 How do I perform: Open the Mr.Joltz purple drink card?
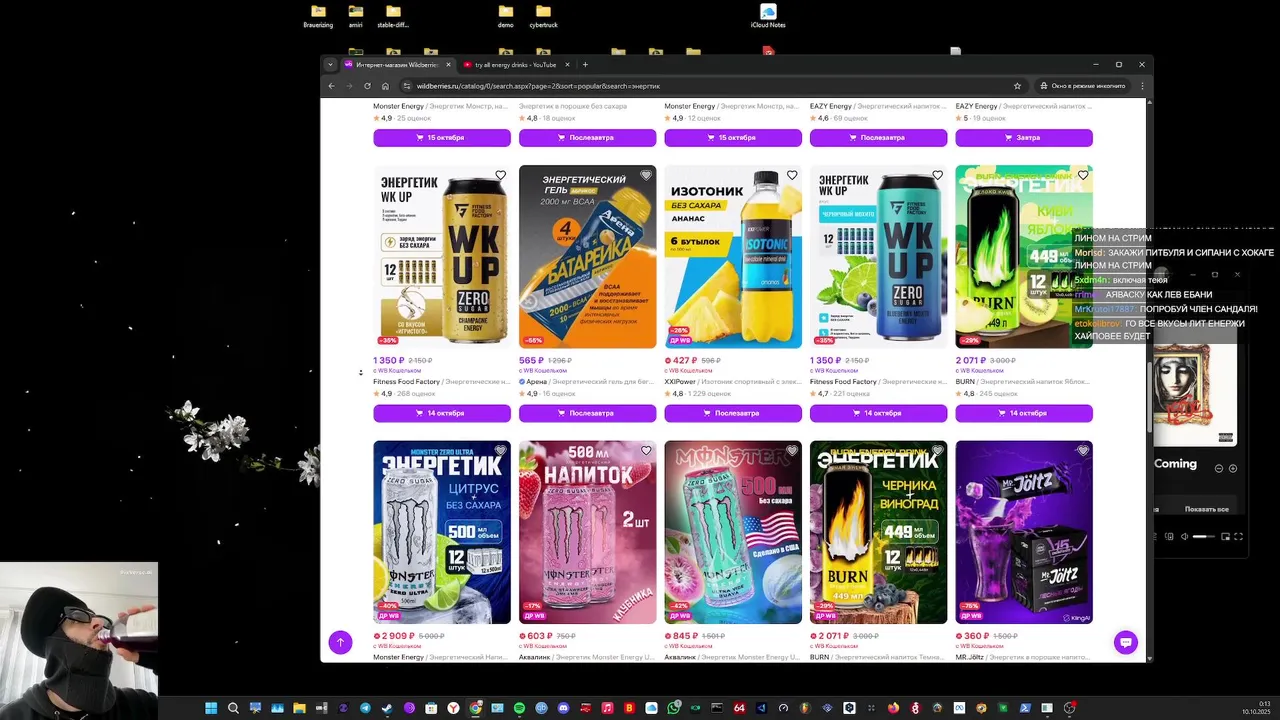(1024, 532)
